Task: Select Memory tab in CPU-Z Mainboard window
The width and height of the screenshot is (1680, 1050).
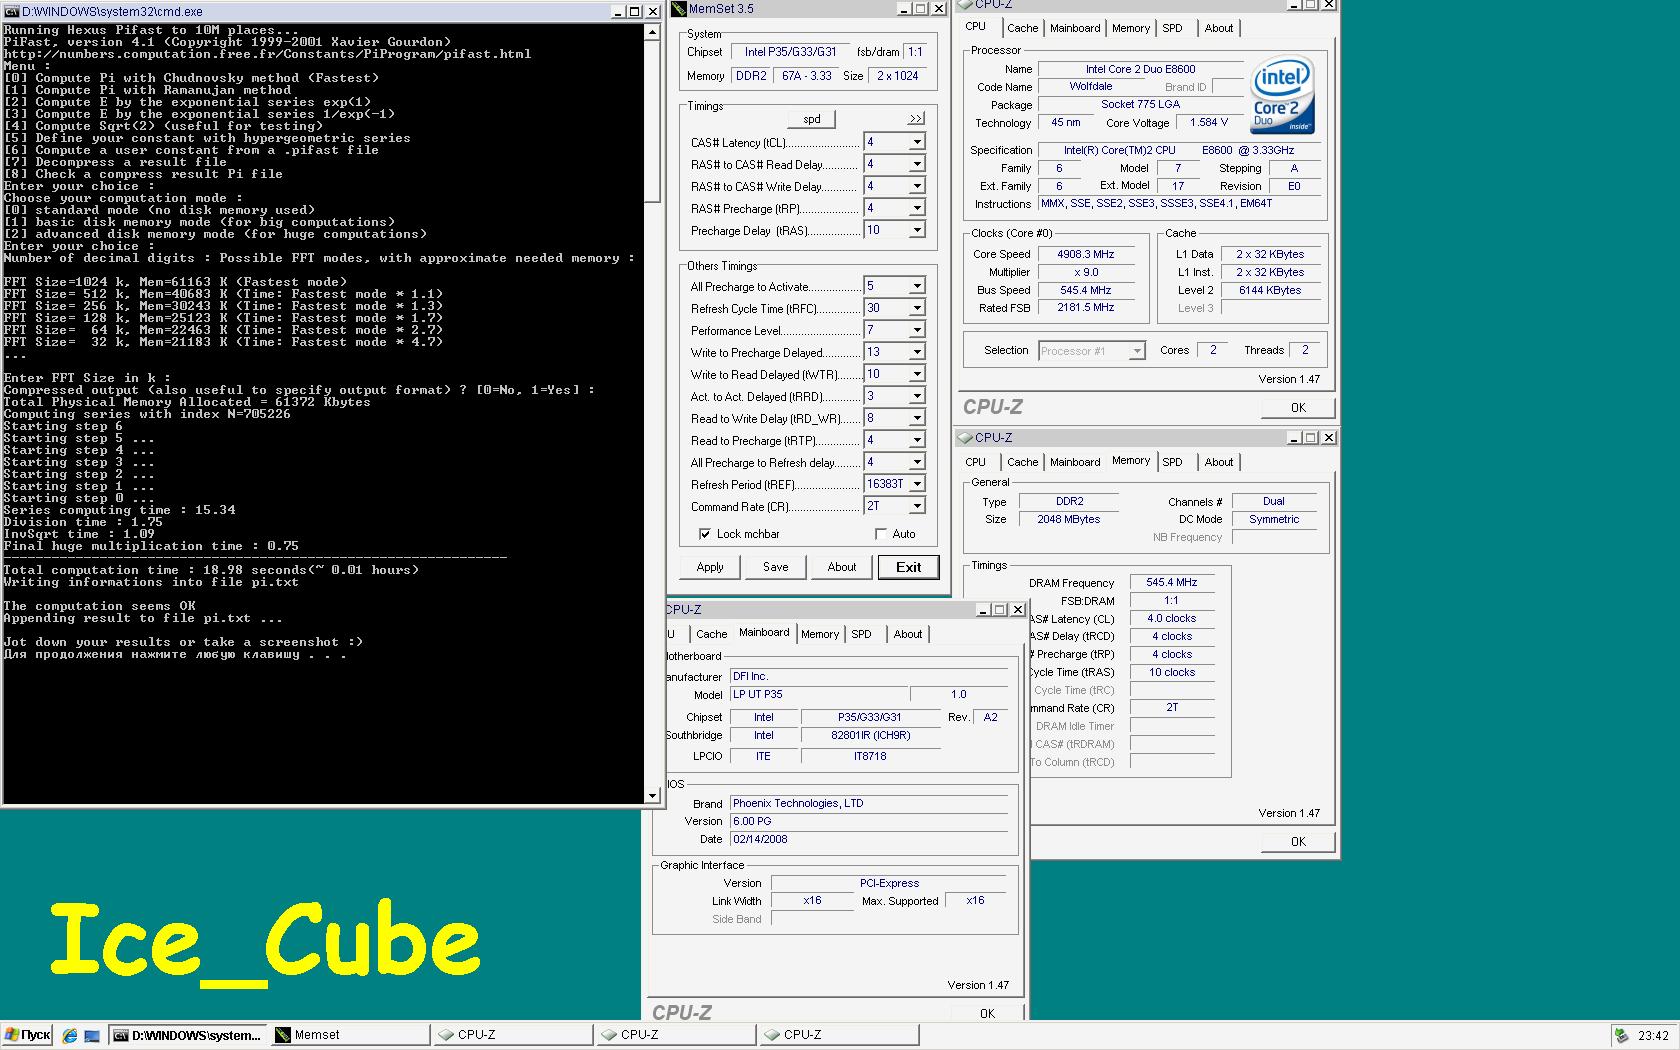Action: [x=820, y=634]
